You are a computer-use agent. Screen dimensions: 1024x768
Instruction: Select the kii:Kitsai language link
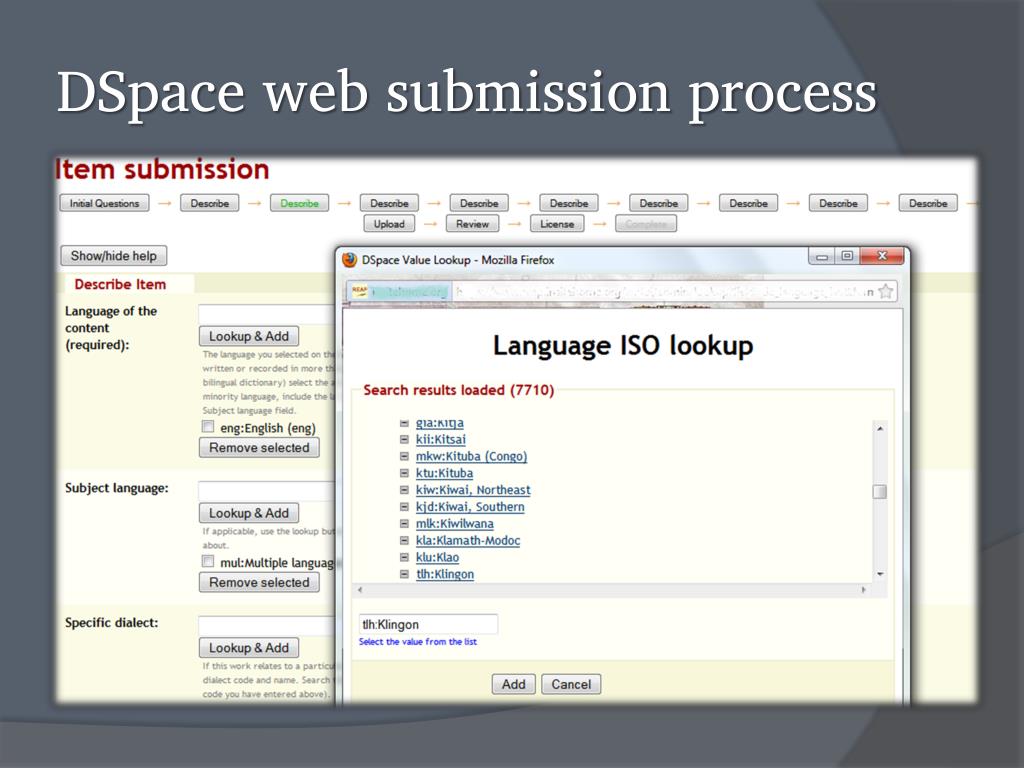click(x=441, y=440)
